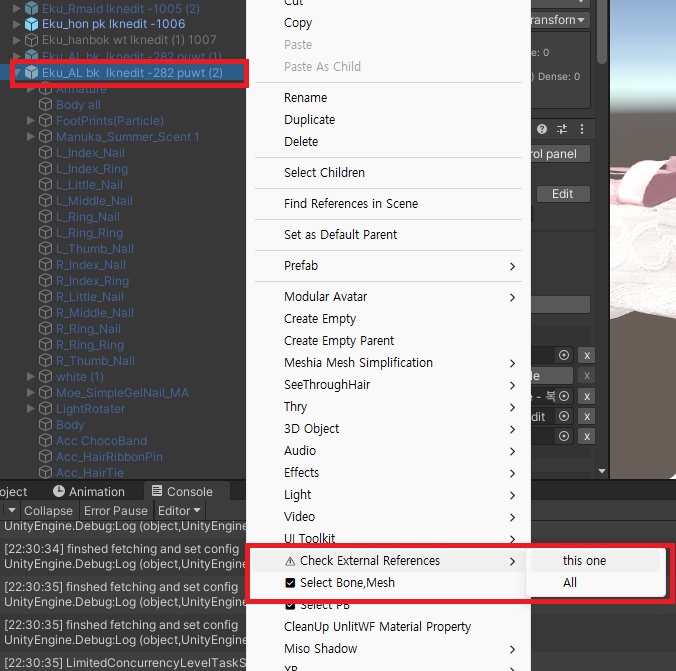Click the prefab cube icon of selected Eku_AL bk row

pos(31,72)
